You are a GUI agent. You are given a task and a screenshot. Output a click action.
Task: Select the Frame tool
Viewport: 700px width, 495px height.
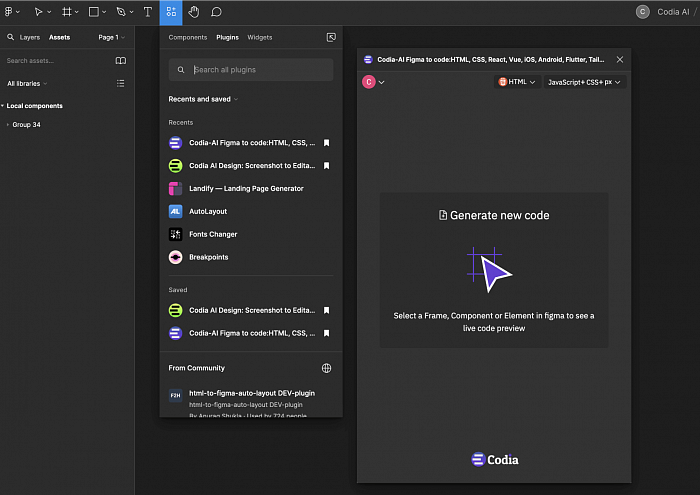click(67, 12)
